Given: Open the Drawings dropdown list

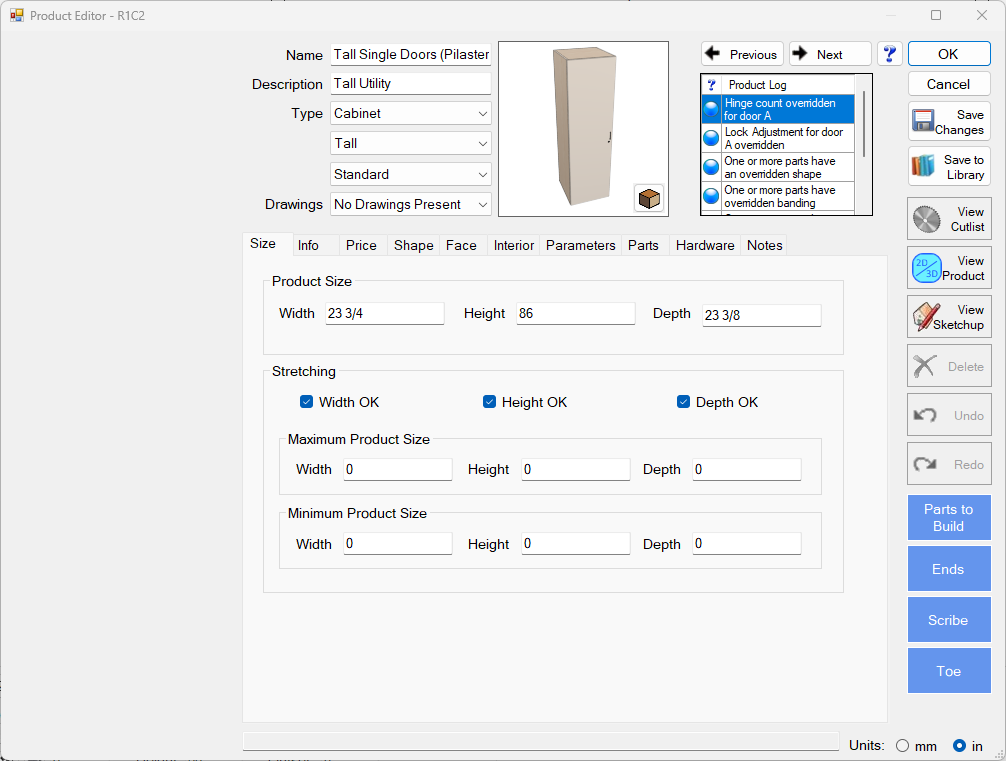Looking at the screenshot, I should [x=411, y=204].
